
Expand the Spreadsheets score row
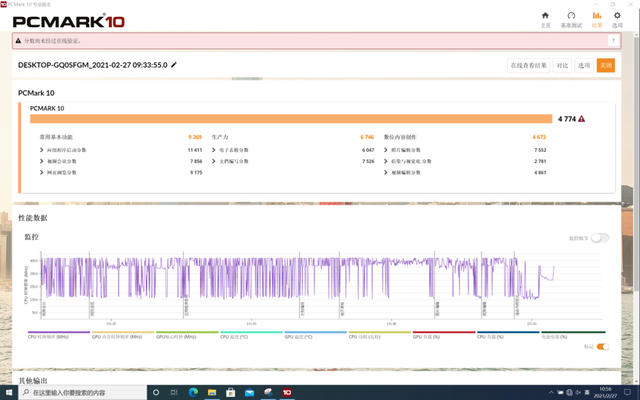(x=214, y=150)
